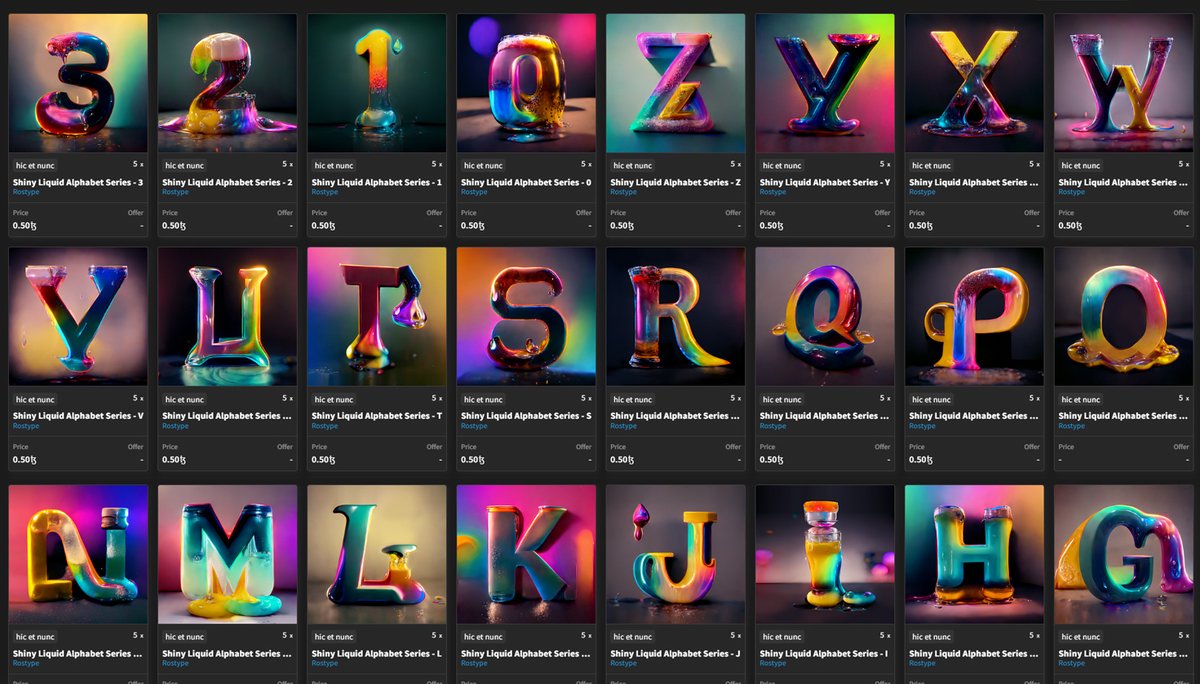Open the letter H artwork image
The width and height of the screenshot is (1200, 684).
tap(972, 552)
